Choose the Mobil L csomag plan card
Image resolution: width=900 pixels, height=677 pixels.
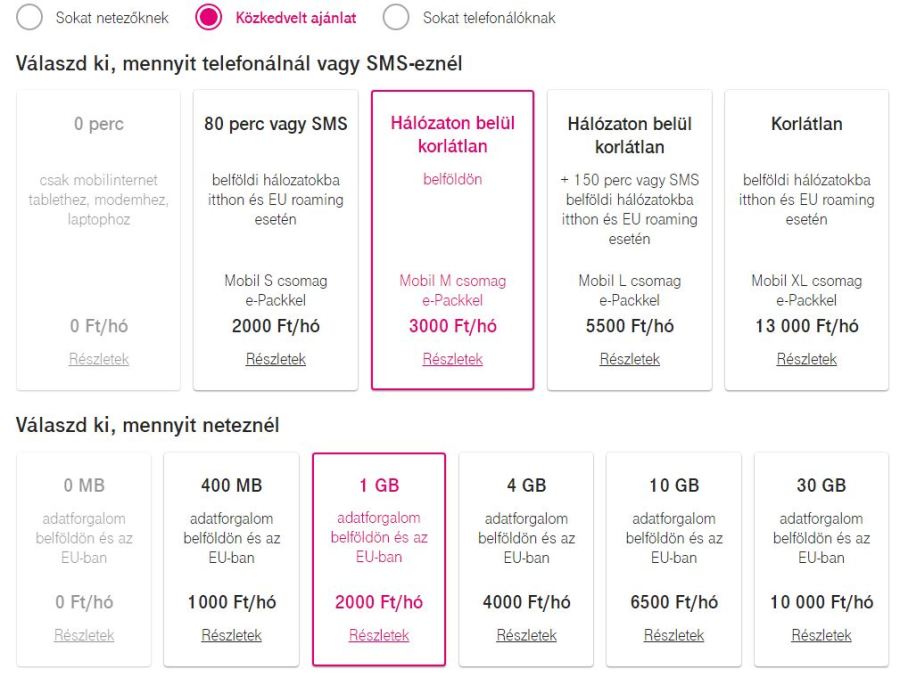630,240
